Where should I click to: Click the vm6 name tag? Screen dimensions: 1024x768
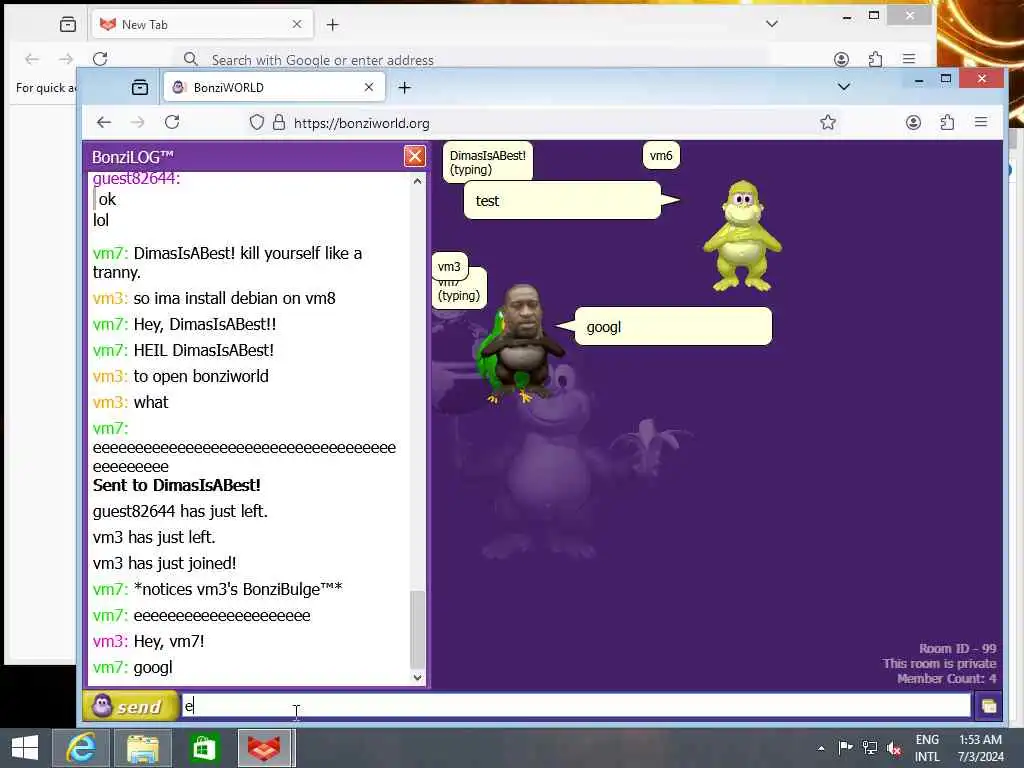tap(661, 155)
